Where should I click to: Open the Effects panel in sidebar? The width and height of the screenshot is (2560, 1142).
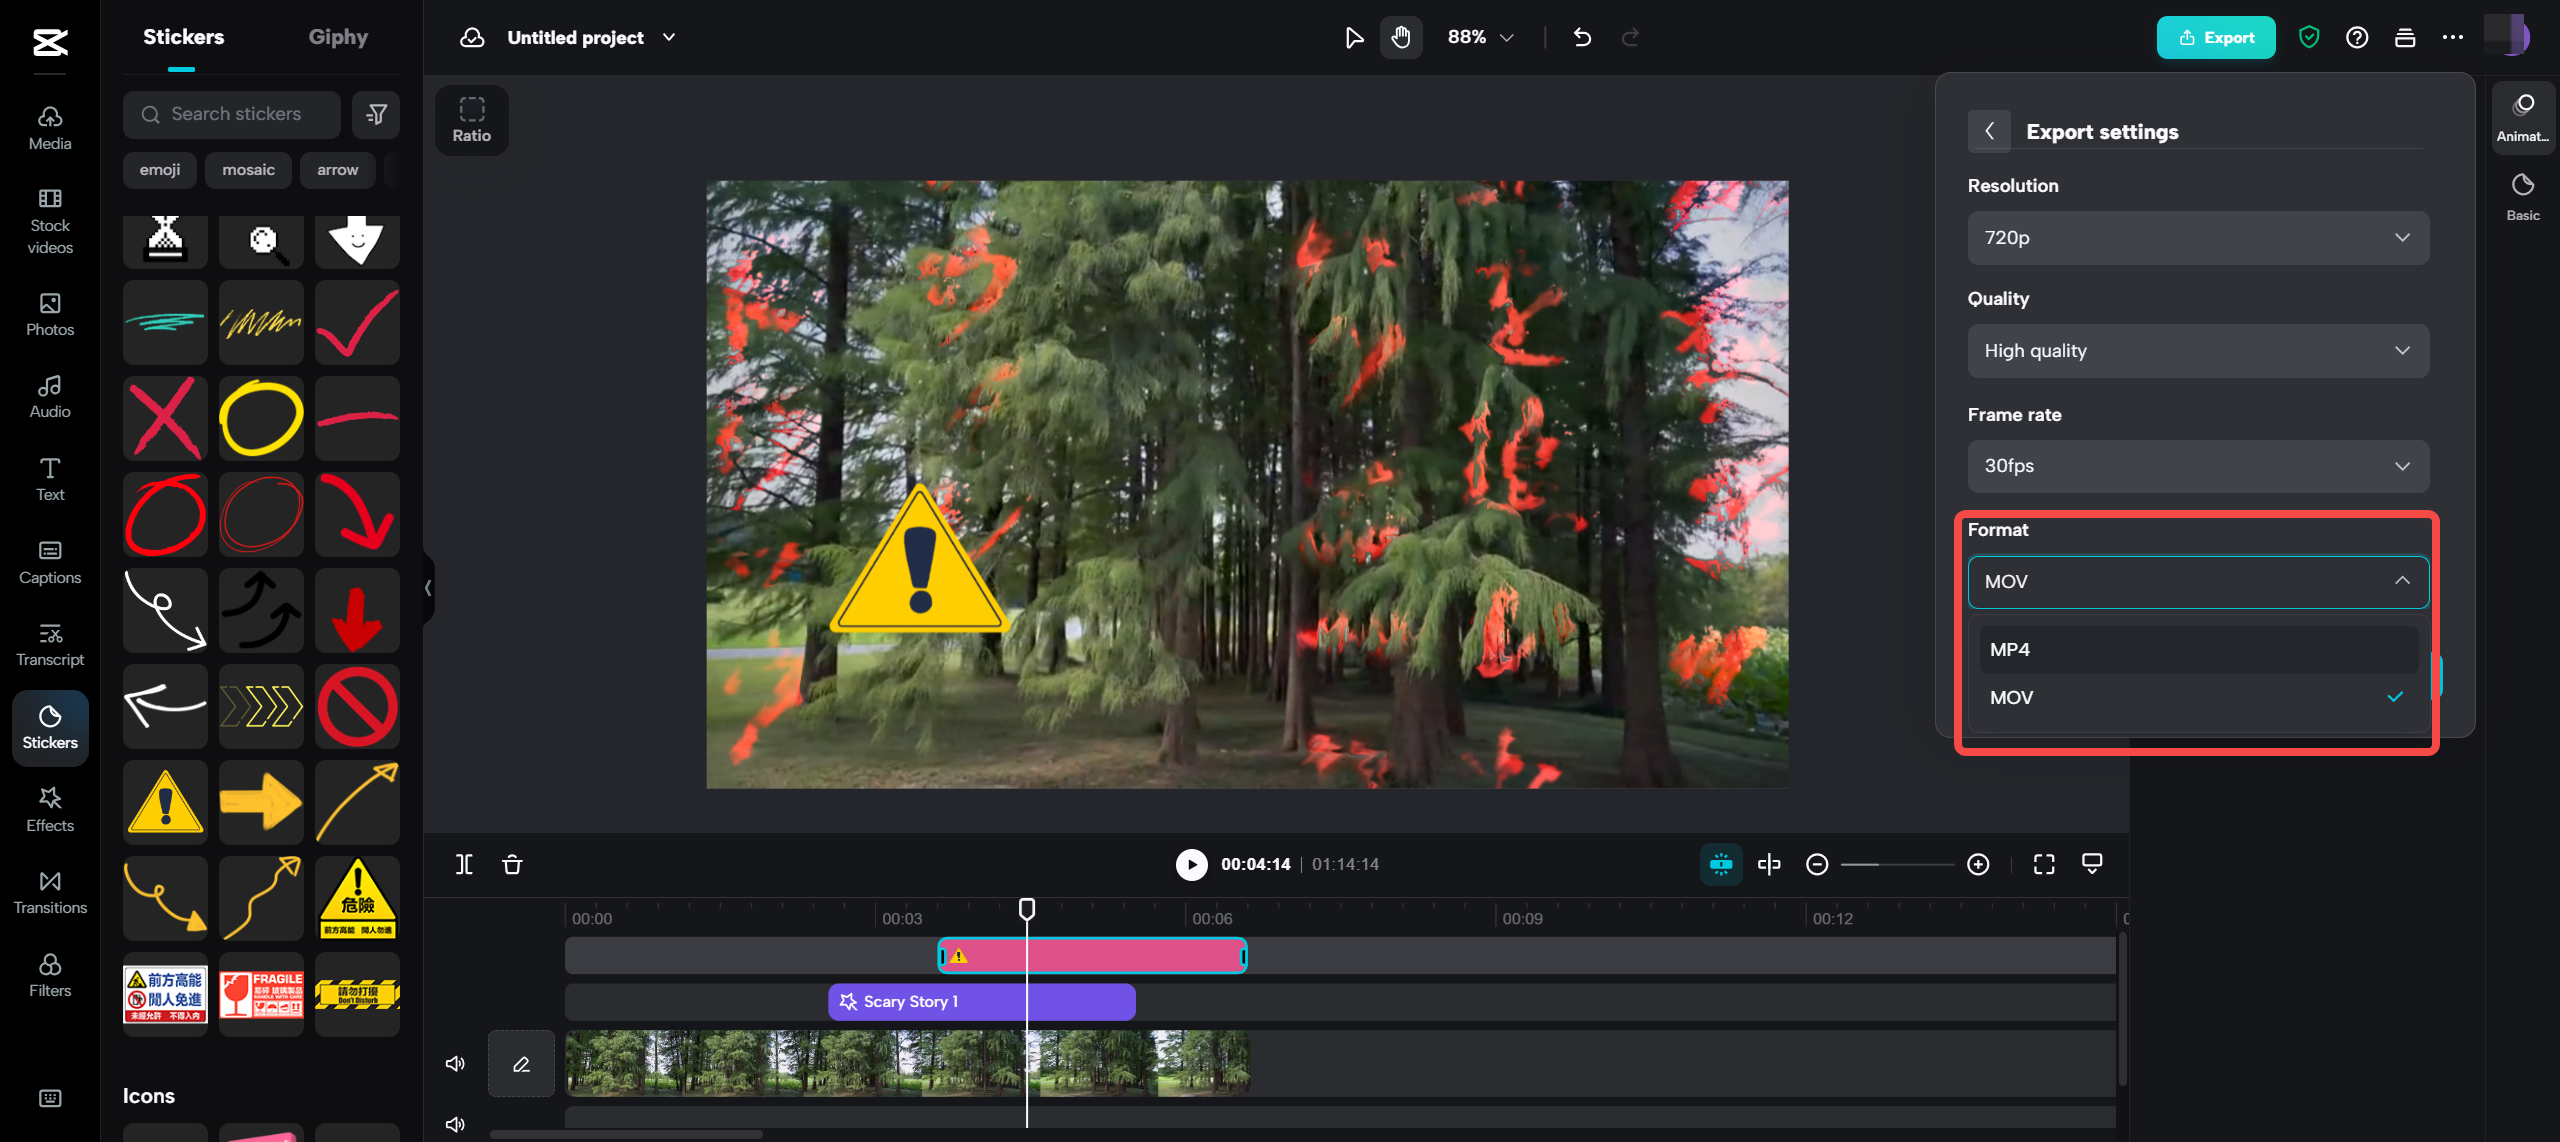[x=50, y=809]
